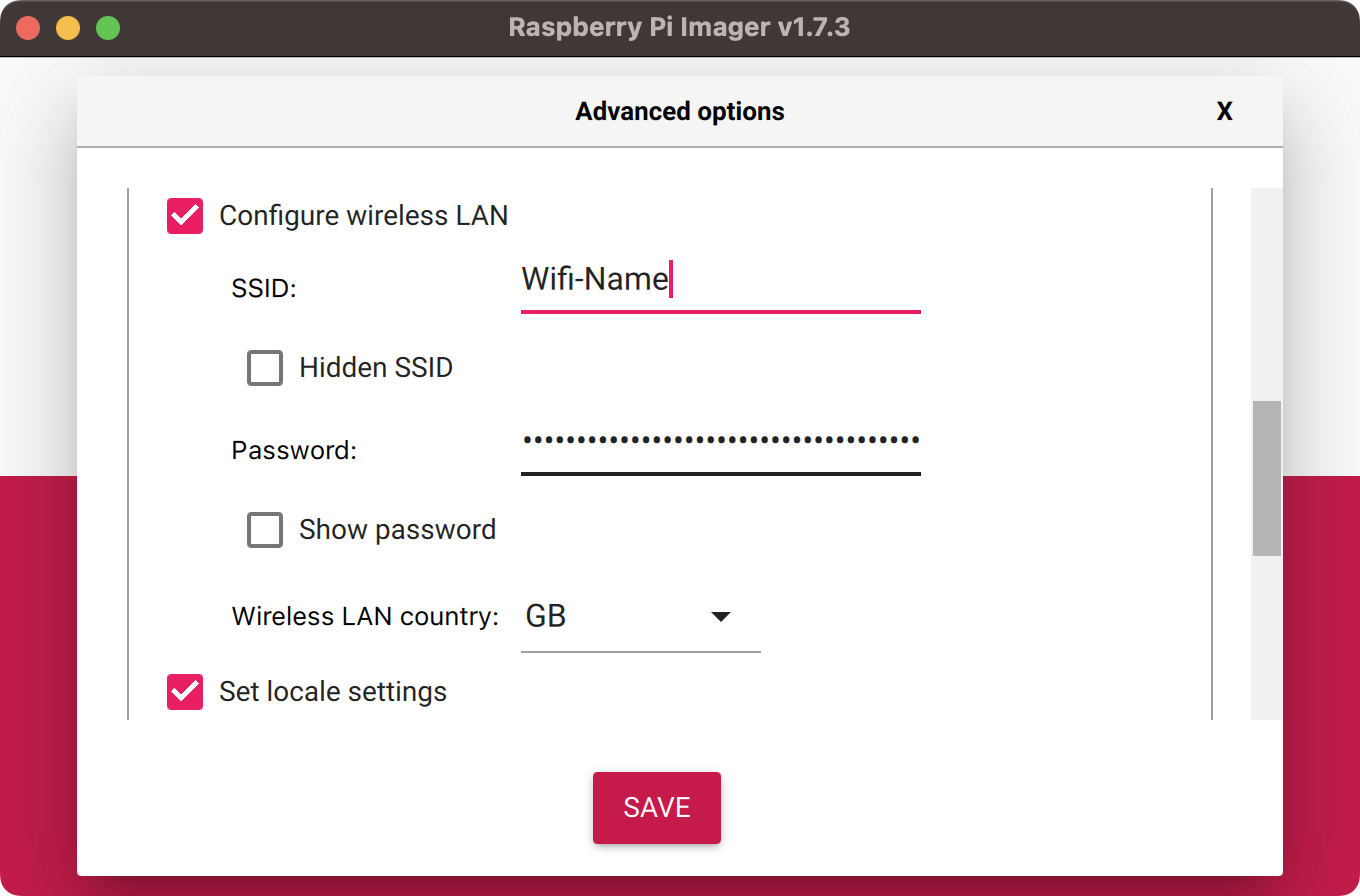Tick the Show password checkbox

point(265,530)
